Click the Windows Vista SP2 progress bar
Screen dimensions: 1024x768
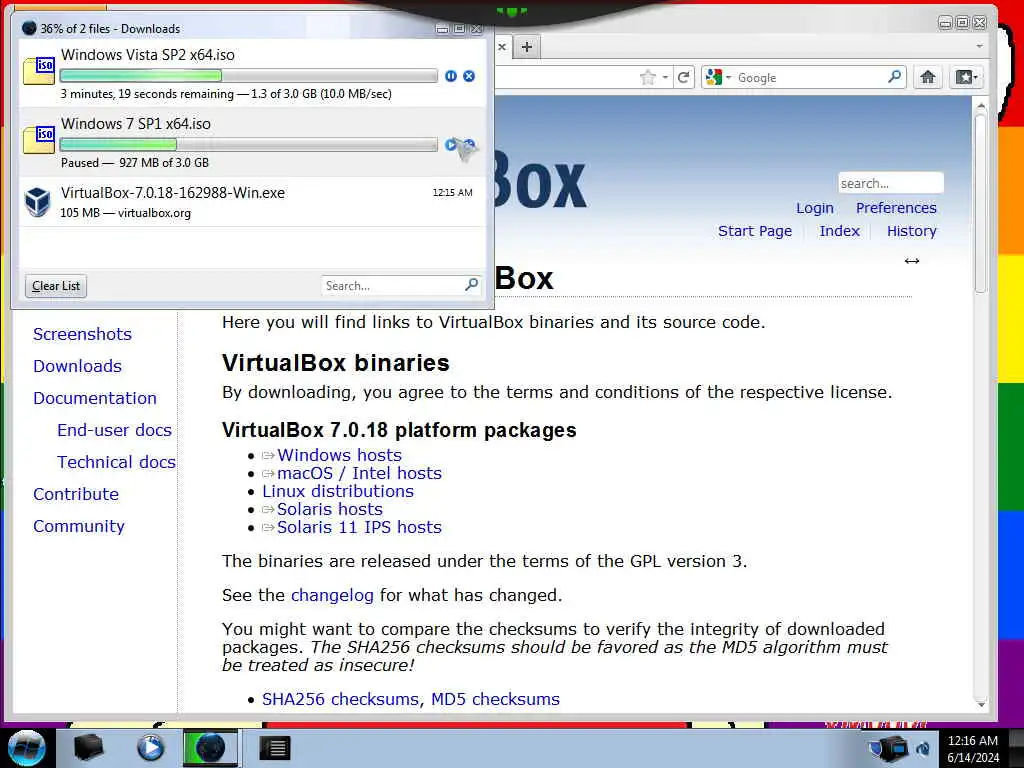coord(249,76)
